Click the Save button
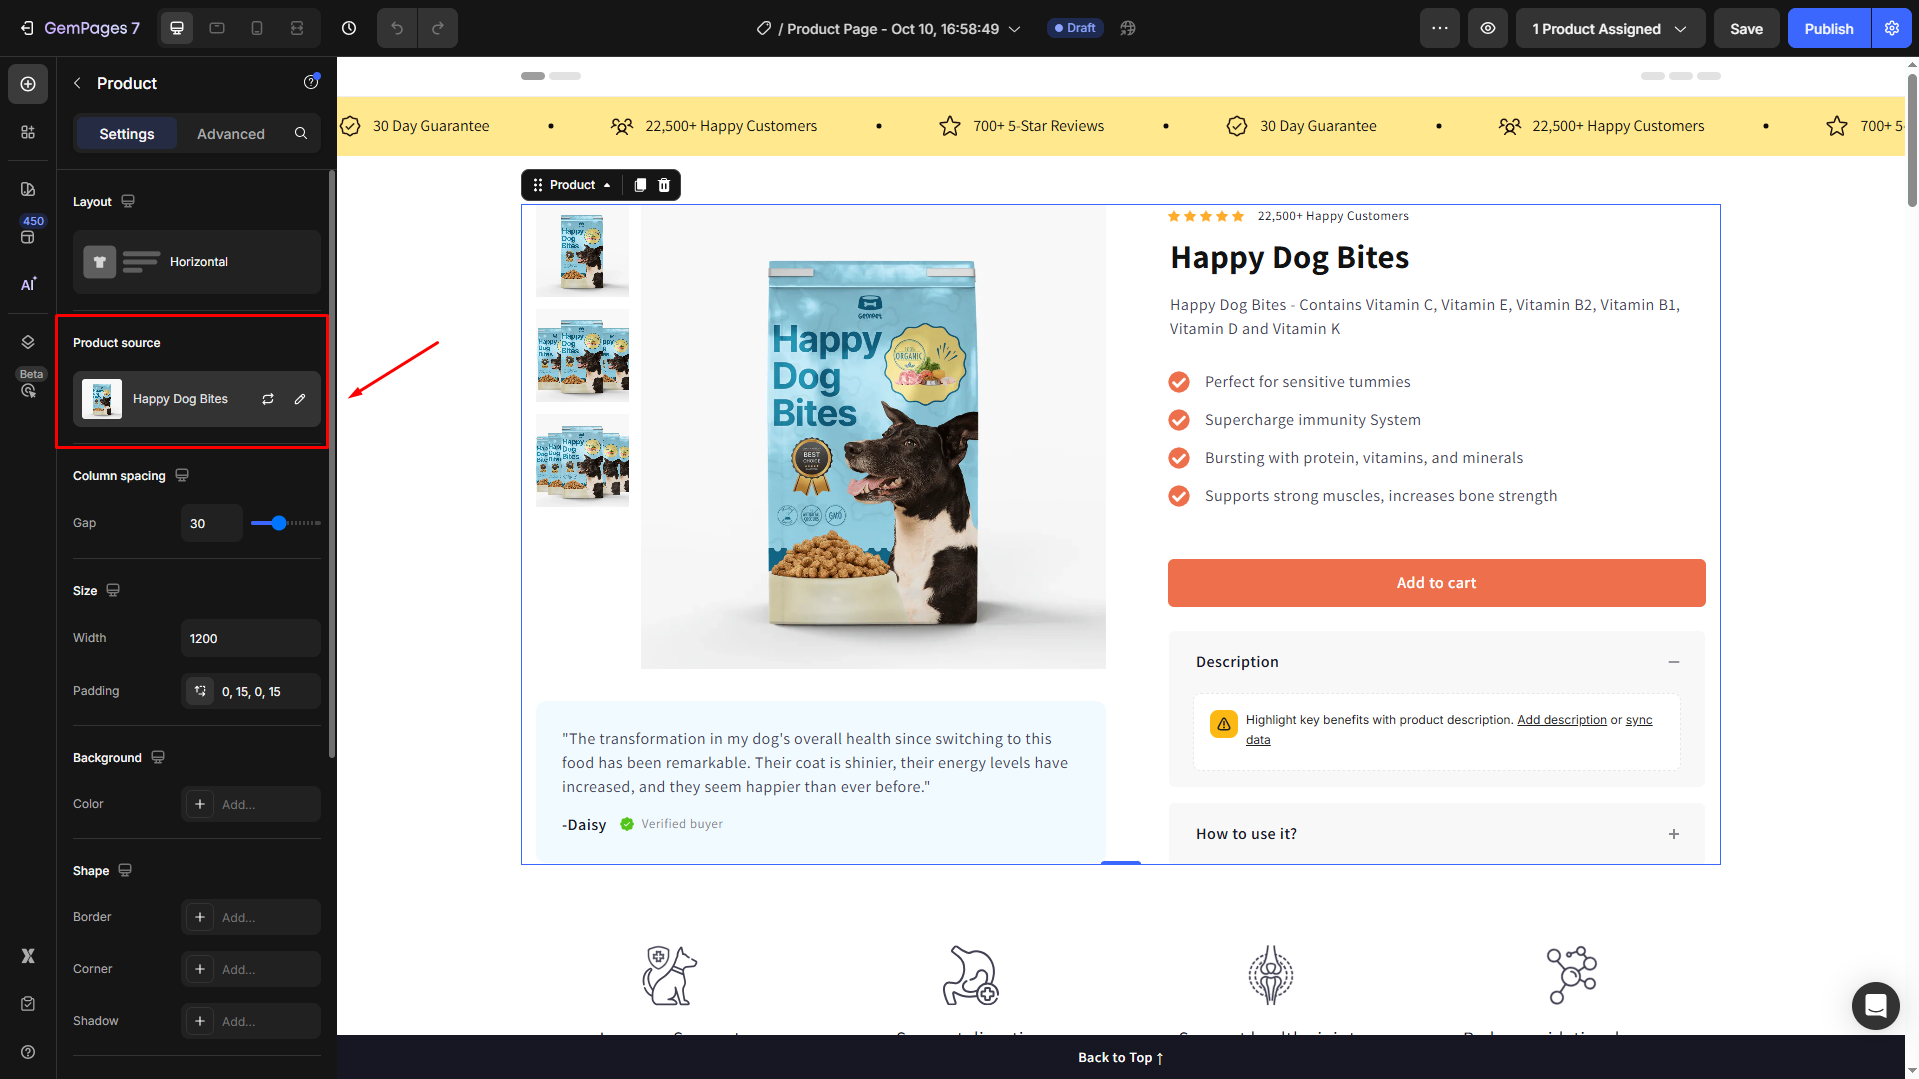The height and width of the screenshot is (1079, 1919). [1747, 28]
